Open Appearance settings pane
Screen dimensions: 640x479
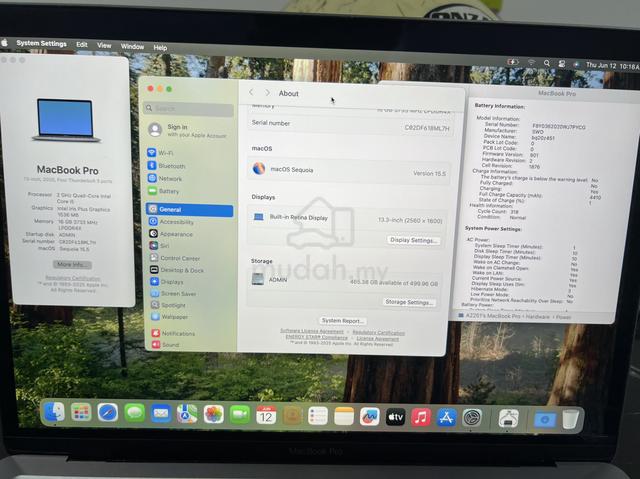189,234
